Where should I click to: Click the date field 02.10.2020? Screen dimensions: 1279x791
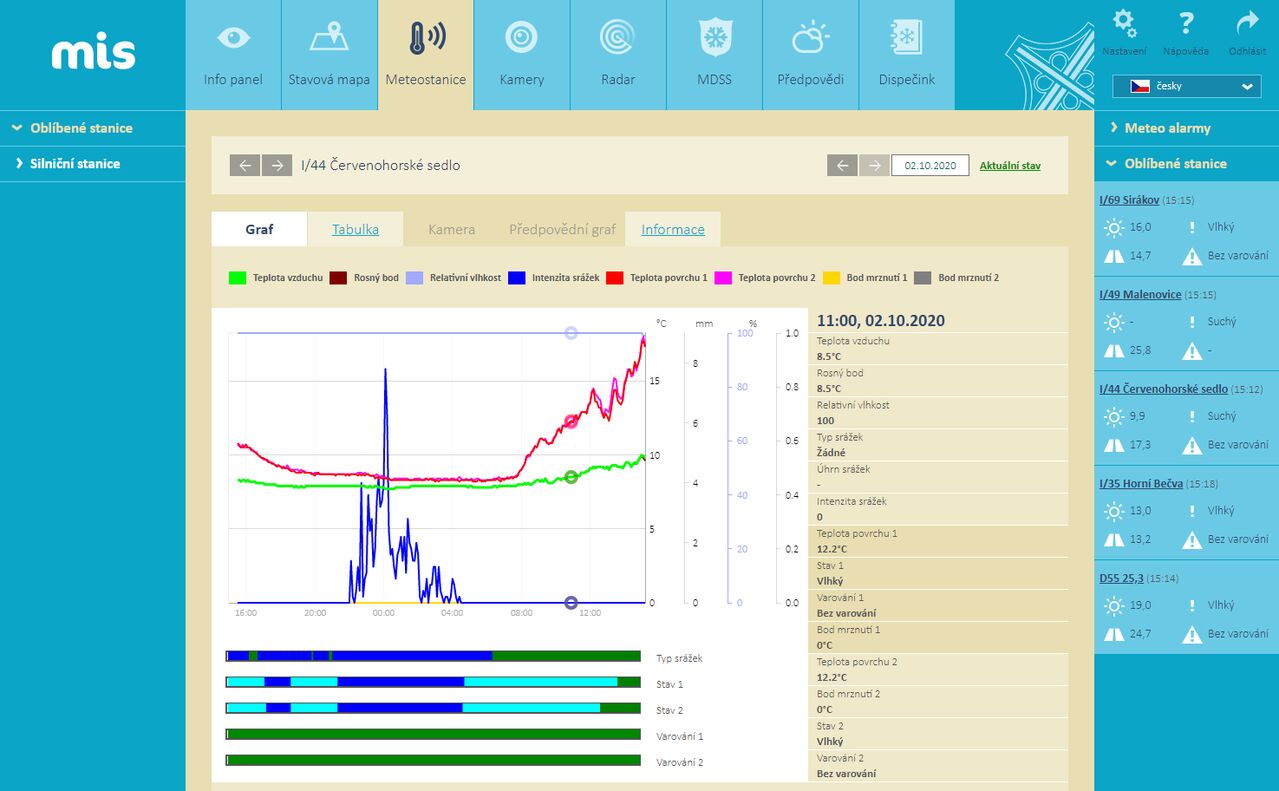pyautogui.click(x=930, y=165)
